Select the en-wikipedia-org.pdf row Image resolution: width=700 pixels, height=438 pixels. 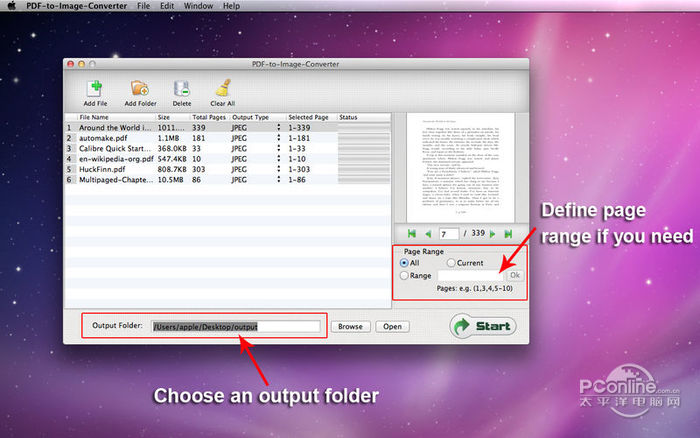(228, 159)
